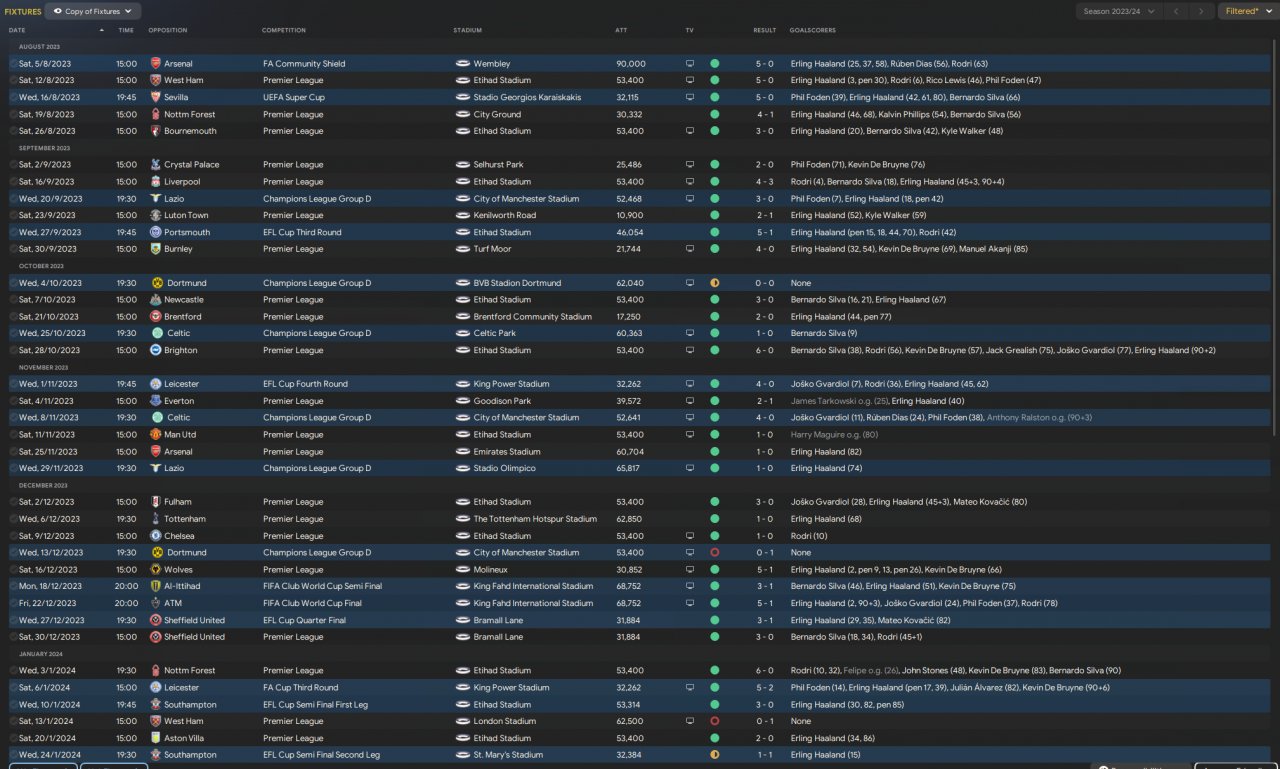
Task: Sort fixtures by the Goalscorers column
Action: (812, 30)
